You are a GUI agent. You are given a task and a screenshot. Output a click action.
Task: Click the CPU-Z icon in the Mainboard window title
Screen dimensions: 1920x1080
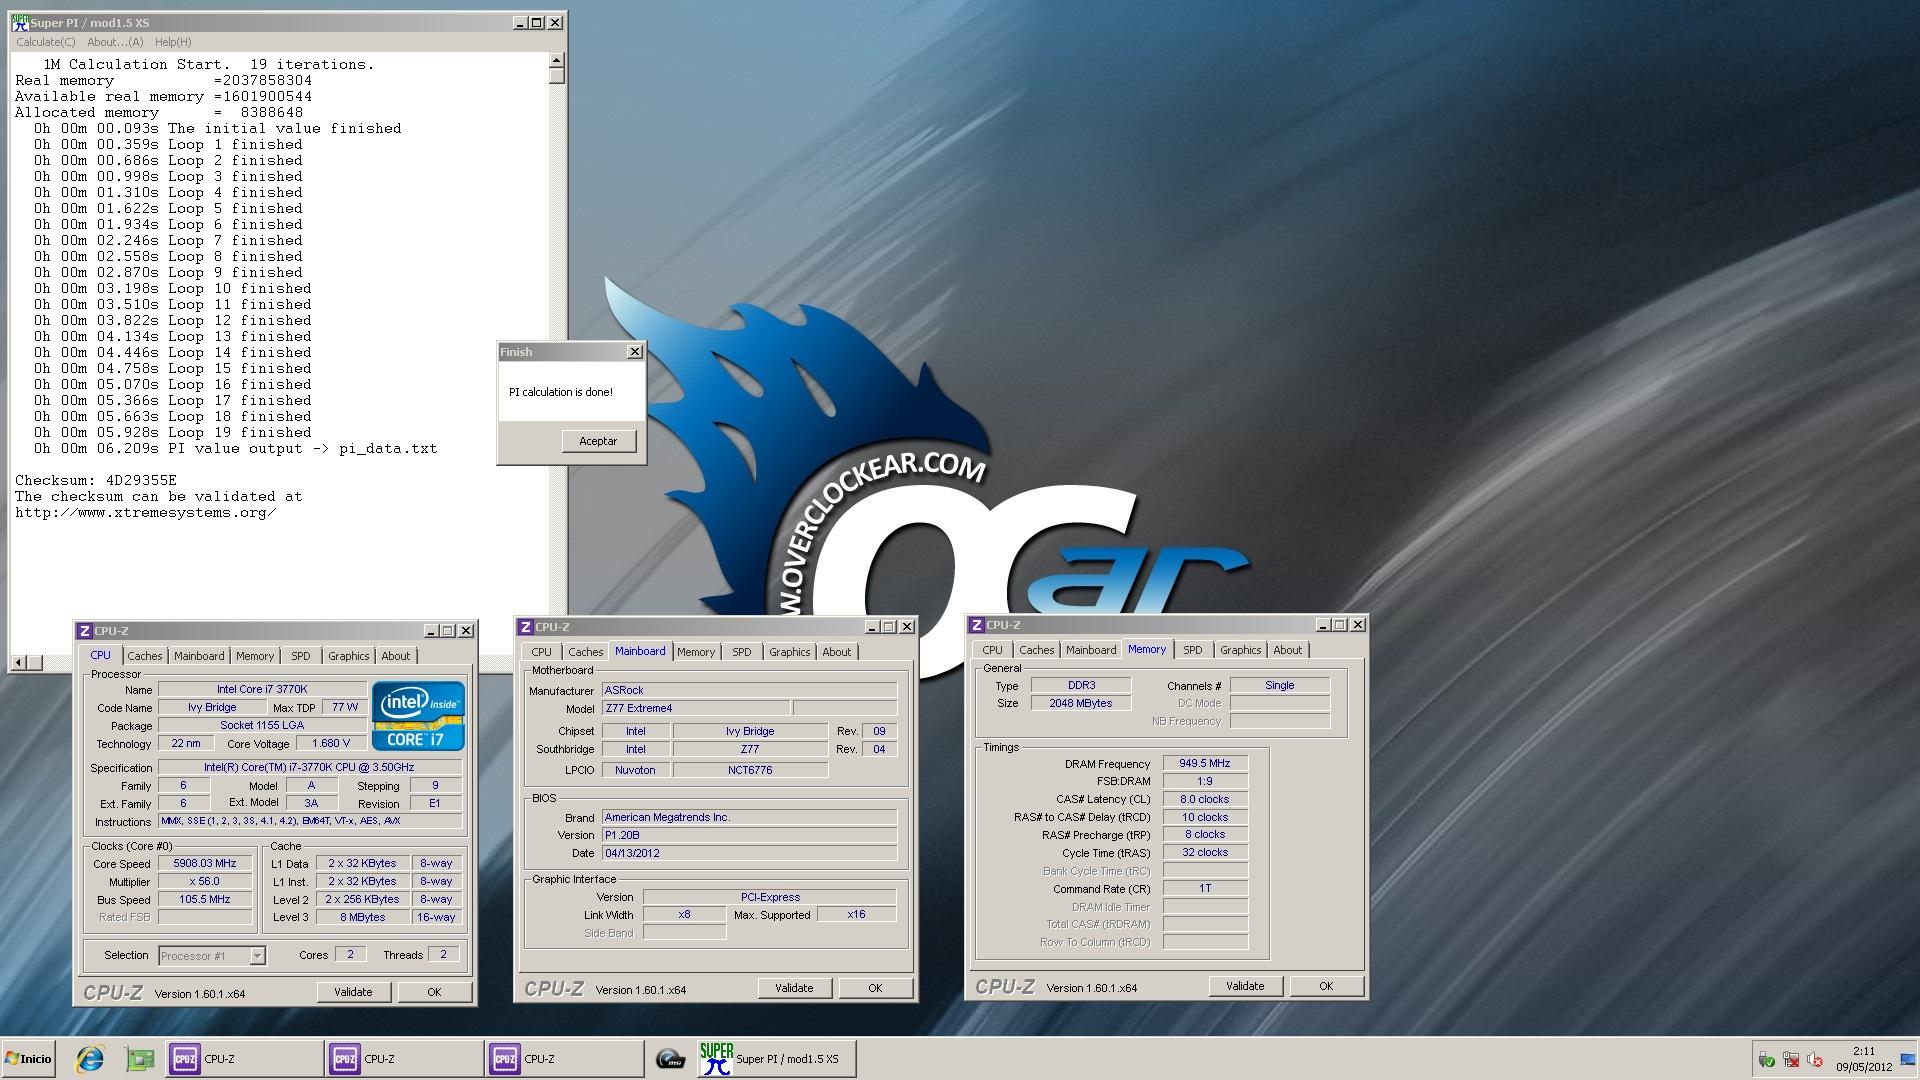[526, 627]
